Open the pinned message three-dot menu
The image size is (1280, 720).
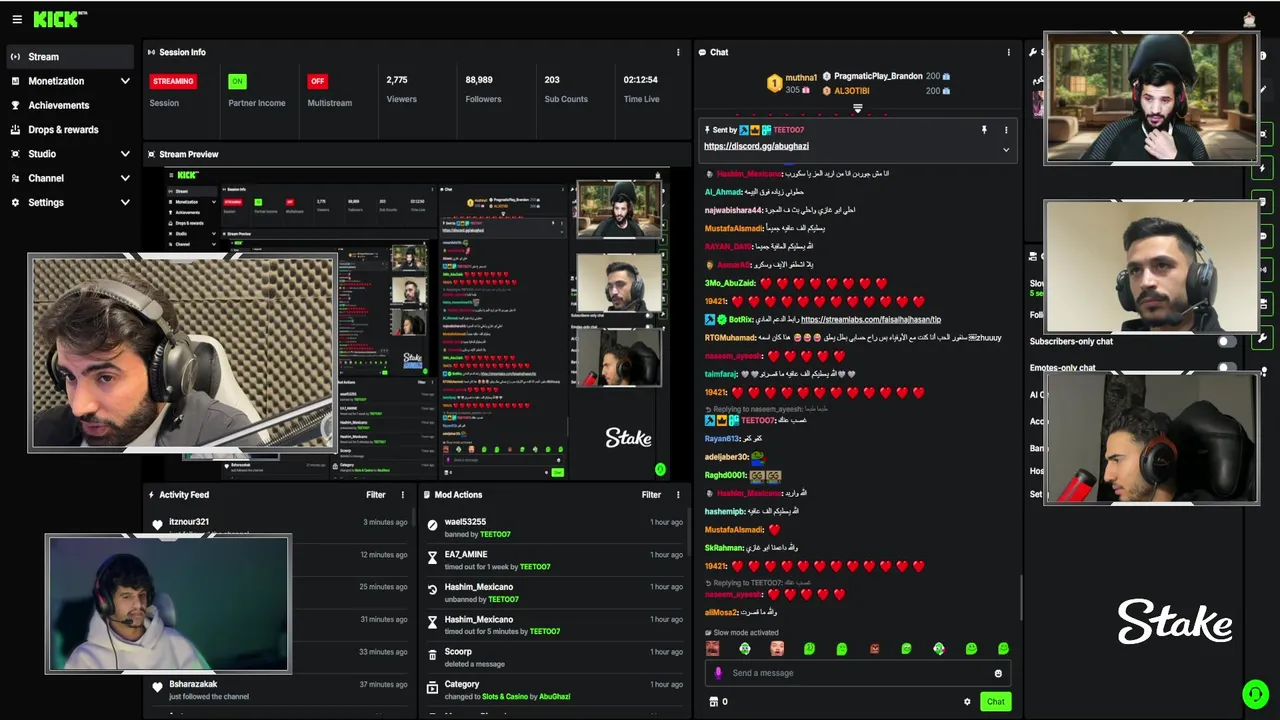click(1006, 130)
